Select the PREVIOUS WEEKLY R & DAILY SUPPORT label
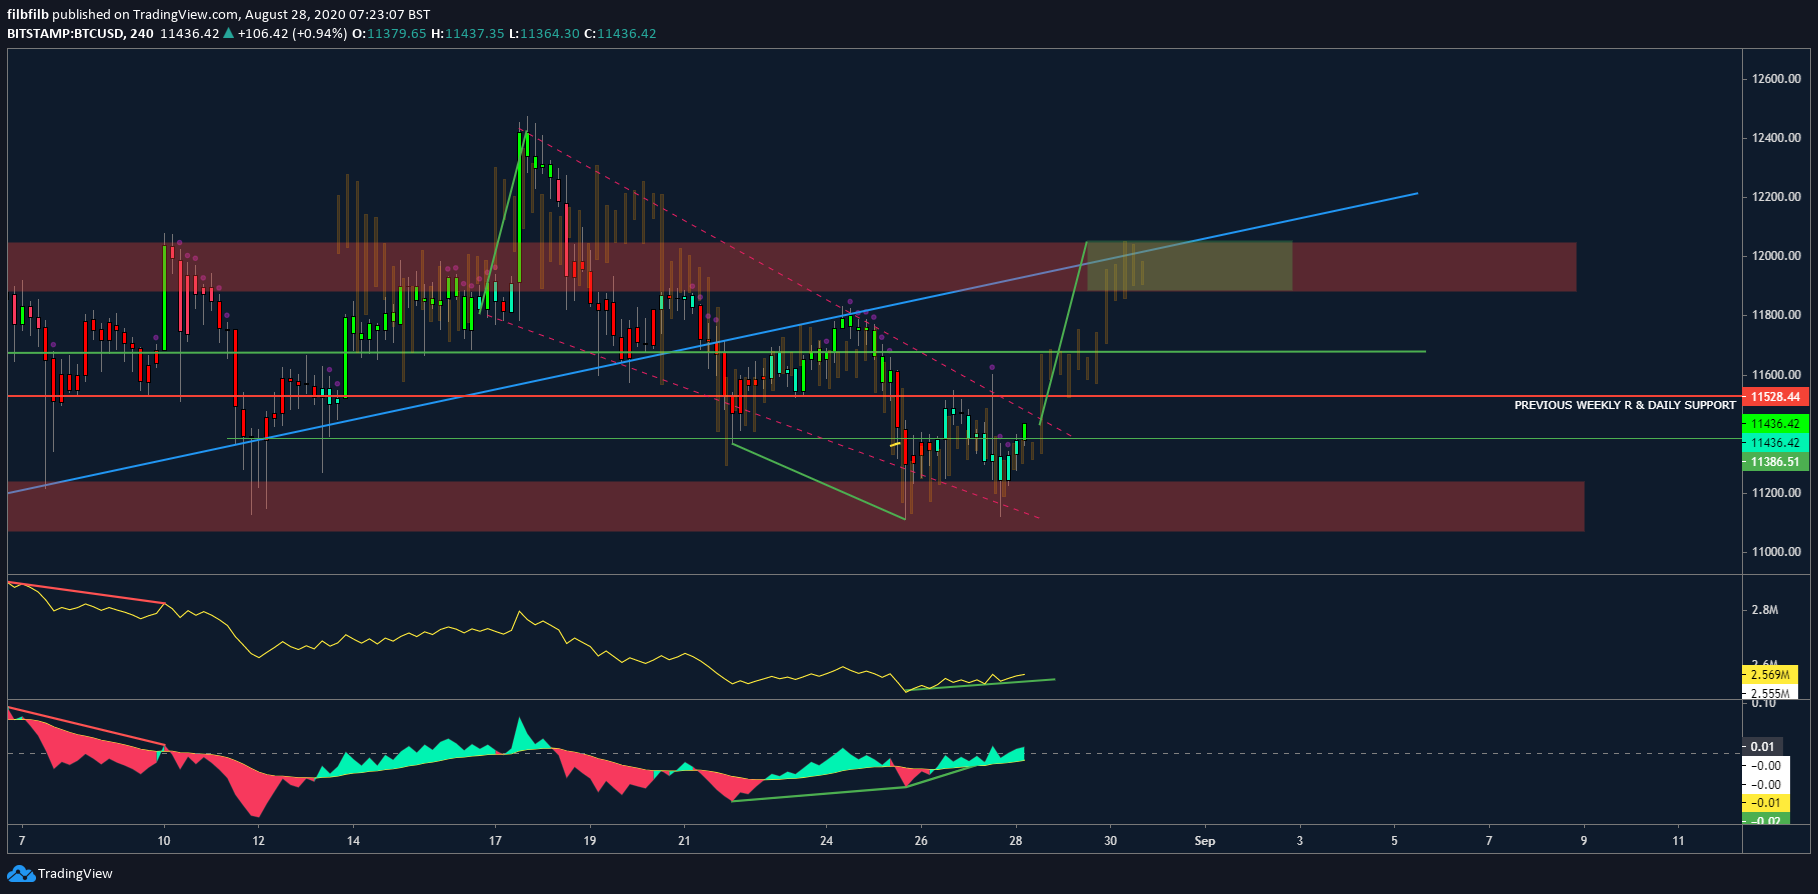Screen dimensions: 1818x894 click(x=1625, y=405)
